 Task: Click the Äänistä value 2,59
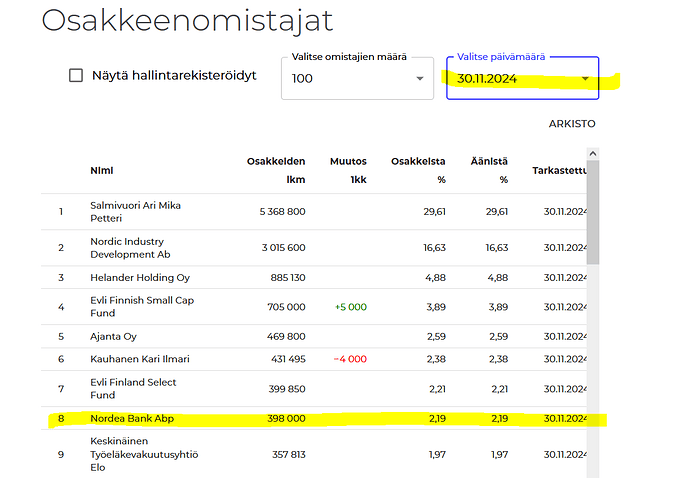pos(498,337)
